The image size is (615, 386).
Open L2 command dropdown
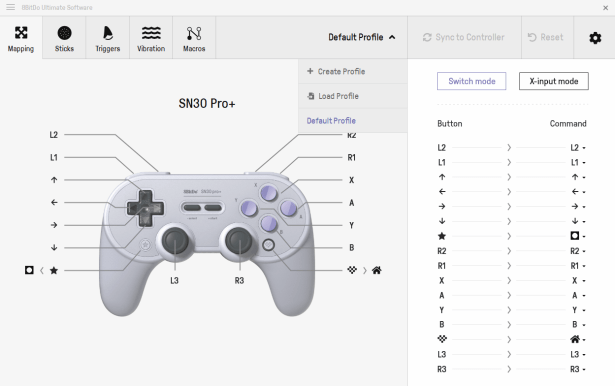578,147
